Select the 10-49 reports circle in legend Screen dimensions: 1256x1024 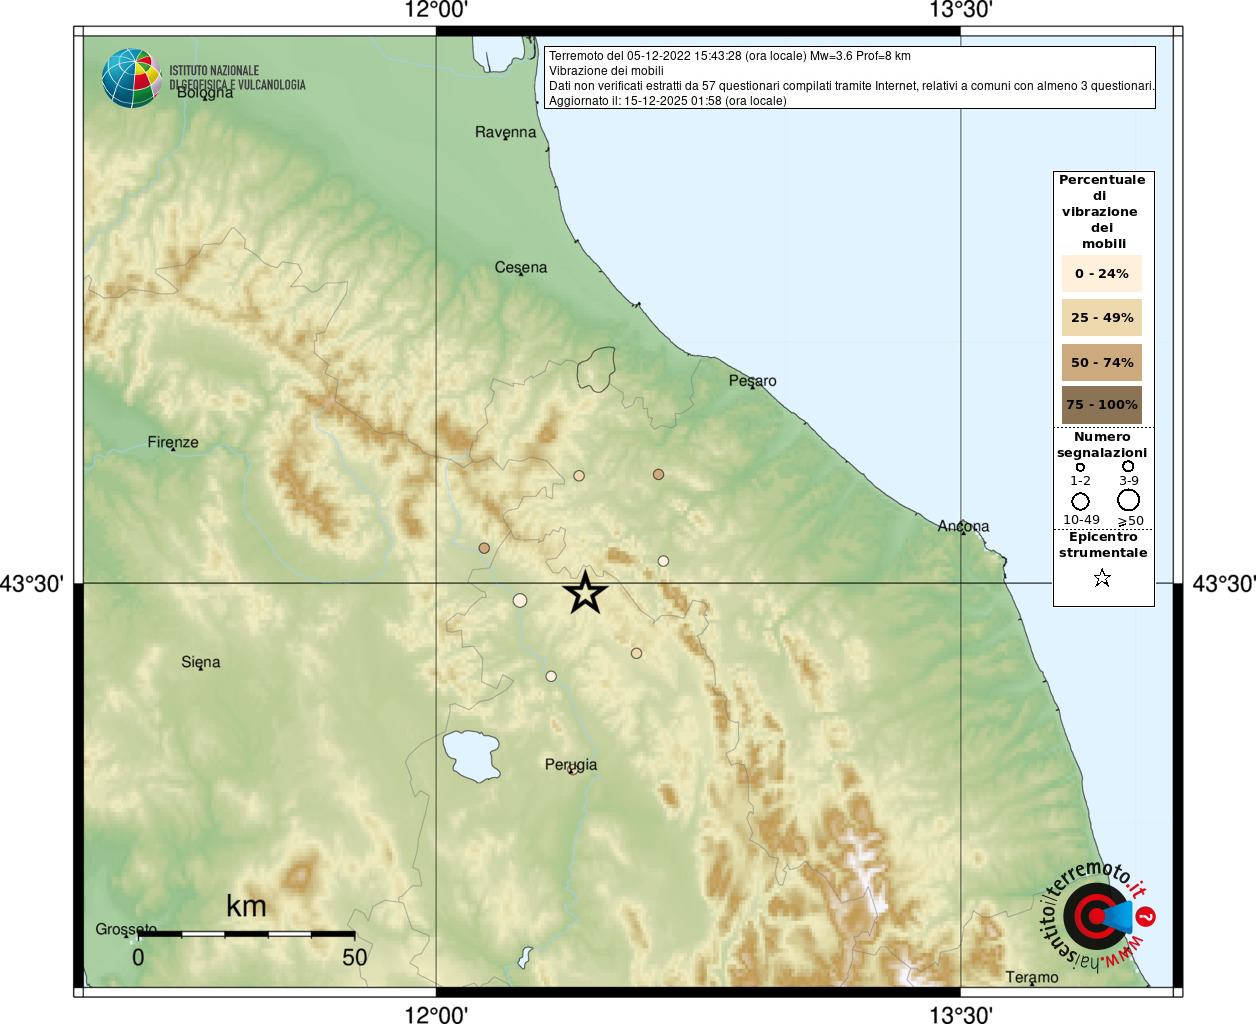tap(1080, 501)
